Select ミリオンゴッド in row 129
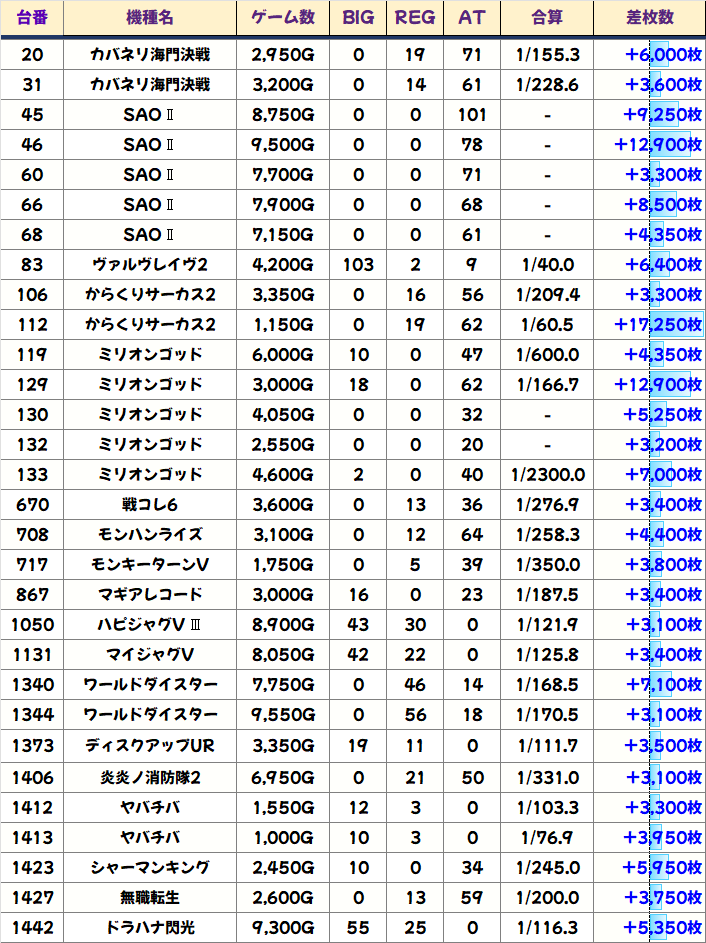Screen dimensions: 706x943 150,385
